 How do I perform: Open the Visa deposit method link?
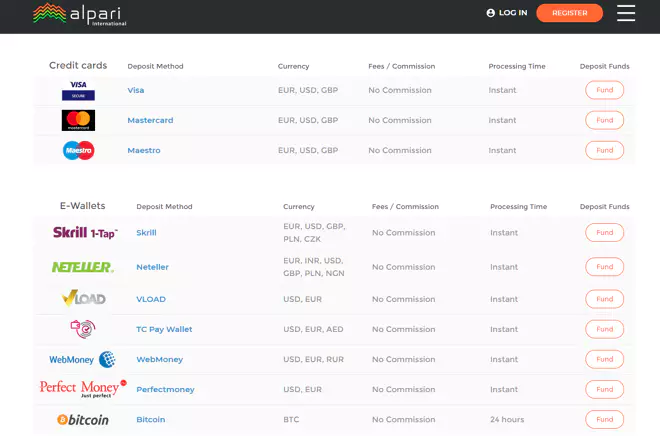click(x=136, y=90)
